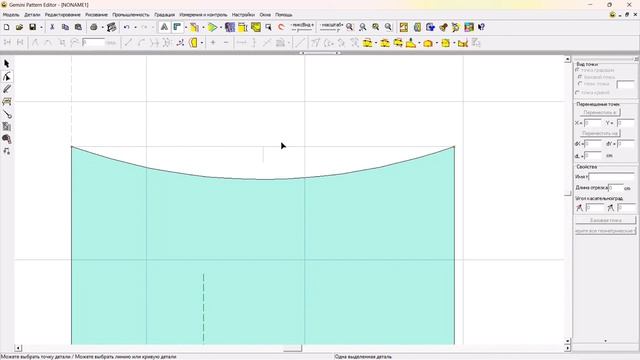The image size is (640, 360).
Task: Click the lowest icon in left toolbar
Action: (7, 151)
